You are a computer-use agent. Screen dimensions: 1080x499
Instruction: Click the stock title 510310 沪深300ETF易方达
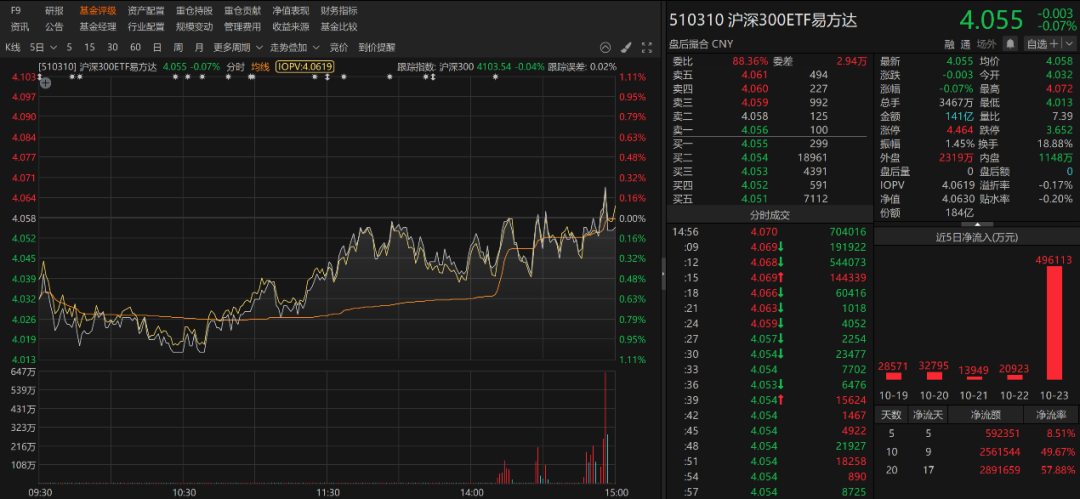763,20
